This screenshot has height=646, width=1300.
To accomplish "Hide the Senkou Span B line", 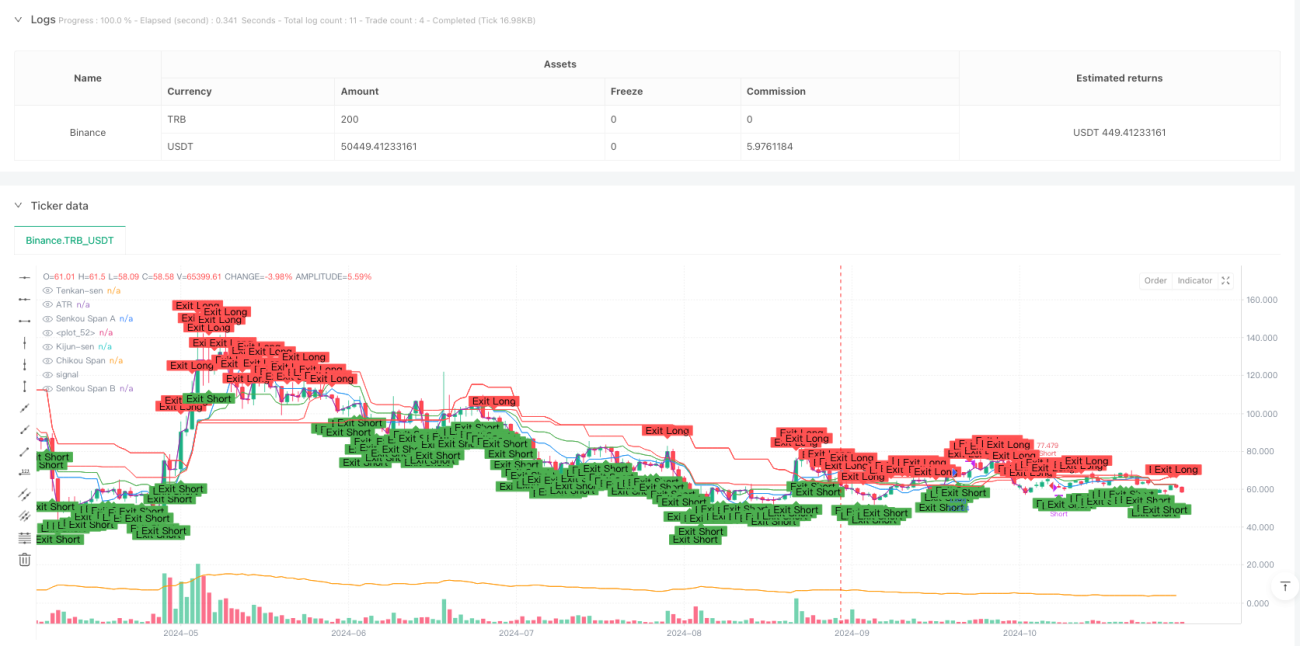I will pyautogui.click(x=47, y=388).
